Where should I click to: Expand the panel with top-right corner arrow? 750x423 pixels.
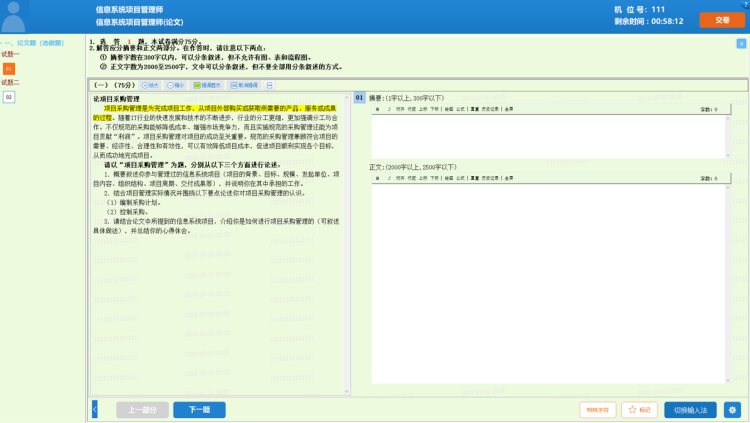[x=741, y=44]
